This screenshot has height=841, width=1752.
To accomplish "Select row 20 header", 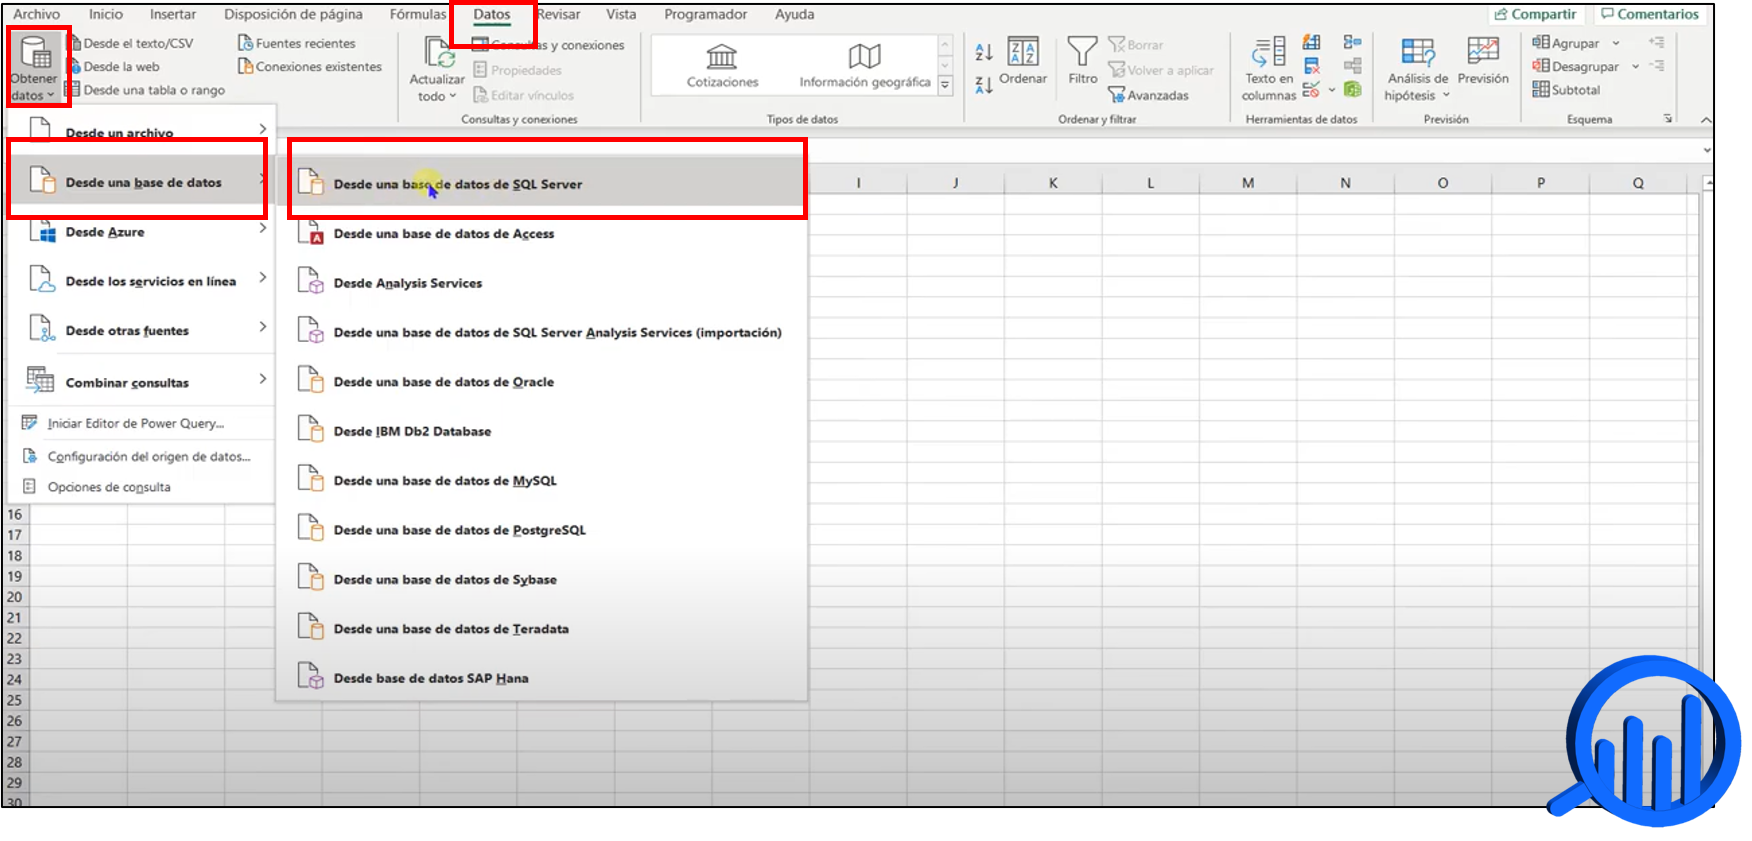I will [15, 597].
